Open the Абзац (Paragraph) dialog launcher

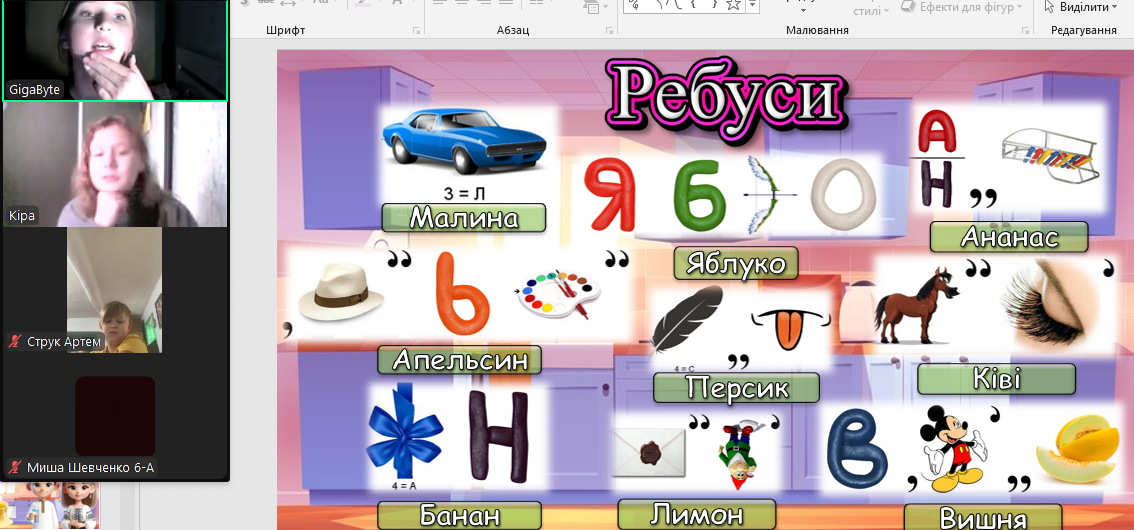(x=608, y=31)
